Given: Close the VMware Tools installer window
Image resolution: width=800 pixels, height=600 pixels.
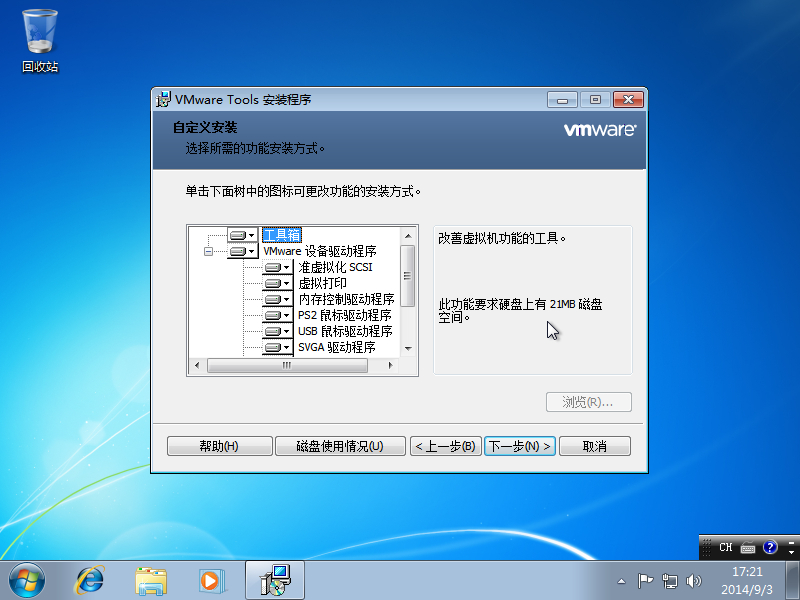Looking at the screenshot, I should (x=629, y=99).
